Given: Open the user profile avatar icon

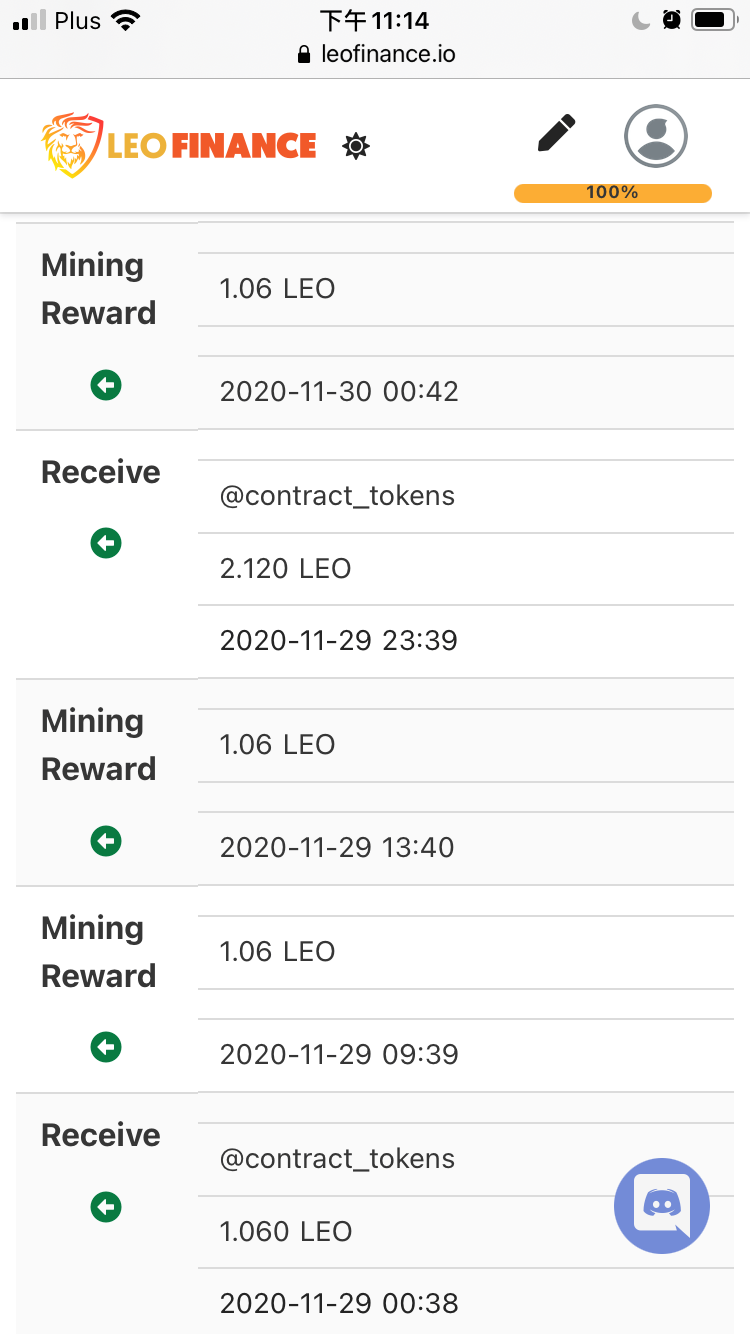Looking at the screenshot, I should 656,136.
